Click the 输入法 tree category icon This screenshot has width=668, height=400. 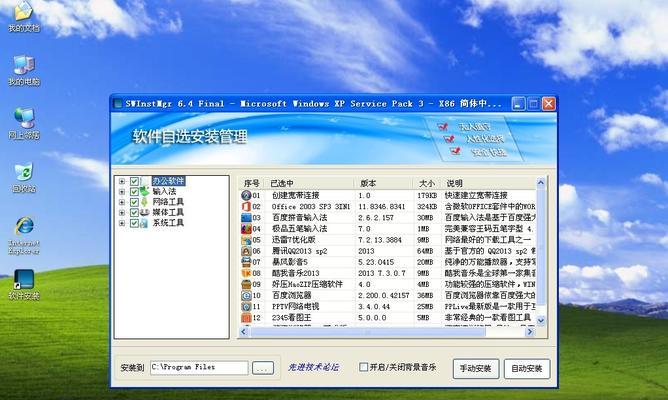tap(145, 191)
